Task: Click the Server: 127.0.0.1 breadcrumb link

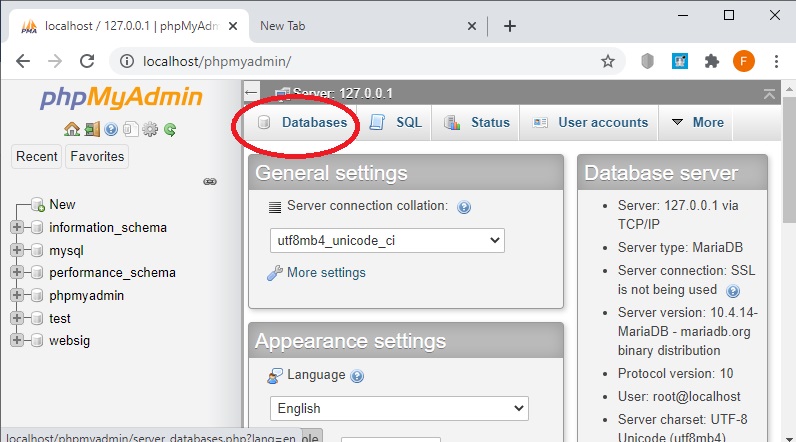Action: (x=343, y=93)
